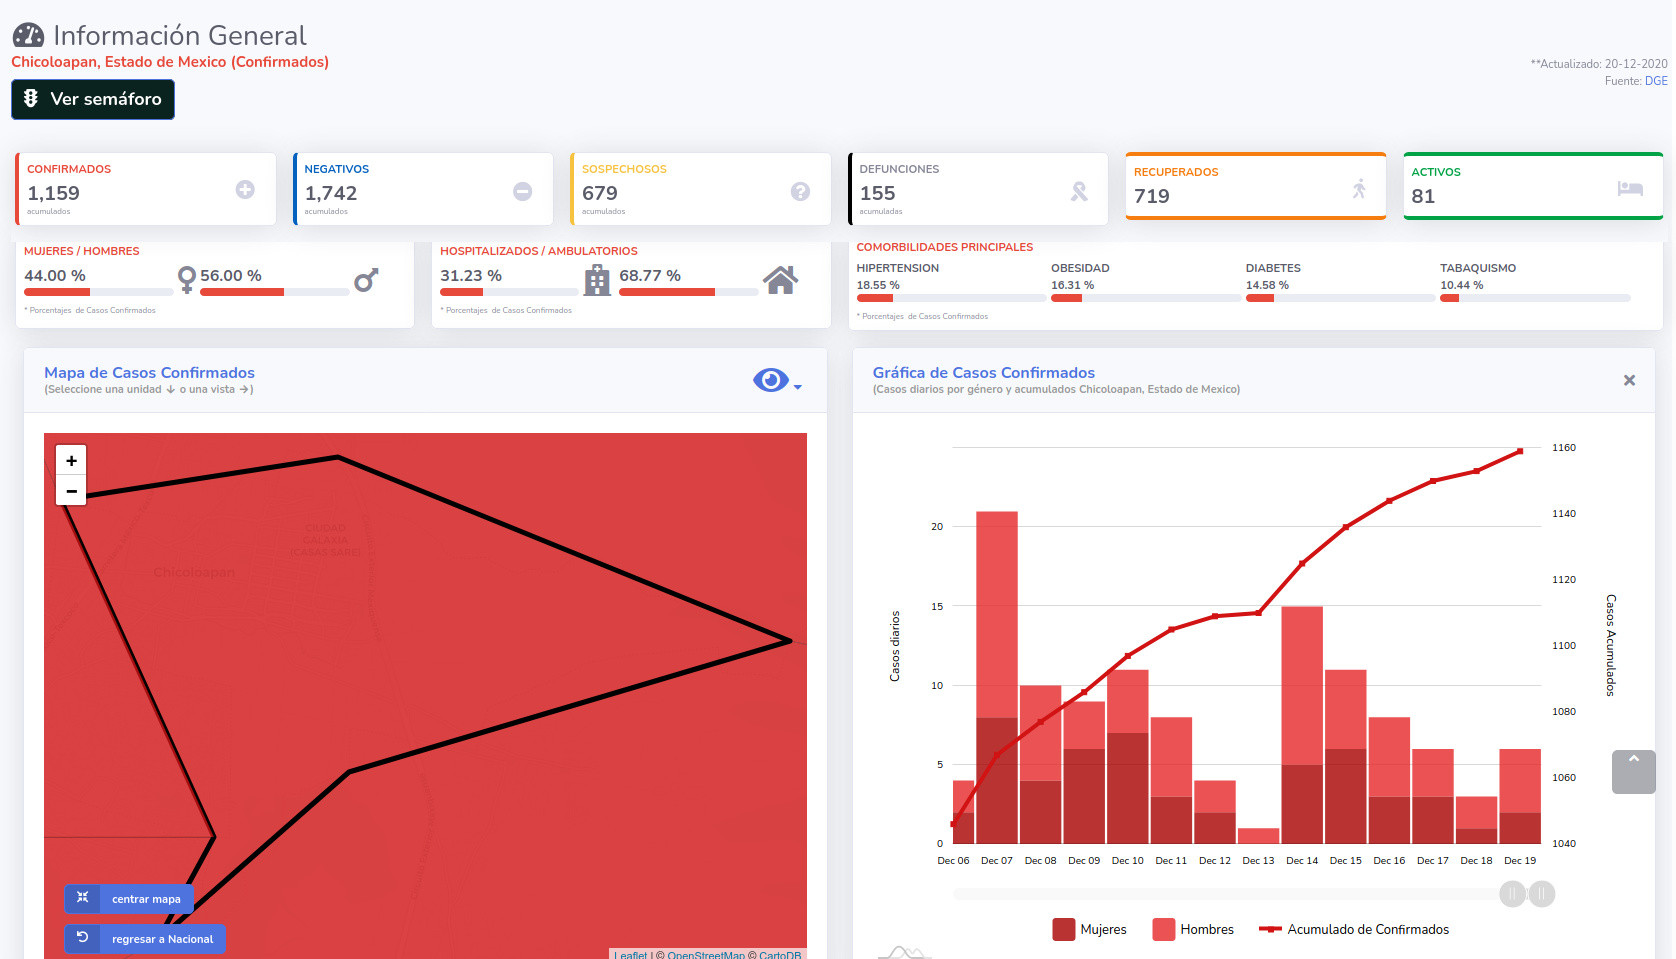The width and height of the screenshot is (1676, 959).
Task: Click the Chicoloapan label on the map
Action: [x=194, y=573]
